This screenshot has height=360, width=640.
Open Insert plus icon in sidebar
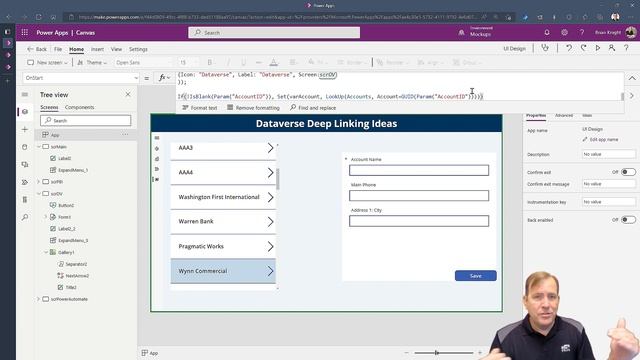[25, 129]
